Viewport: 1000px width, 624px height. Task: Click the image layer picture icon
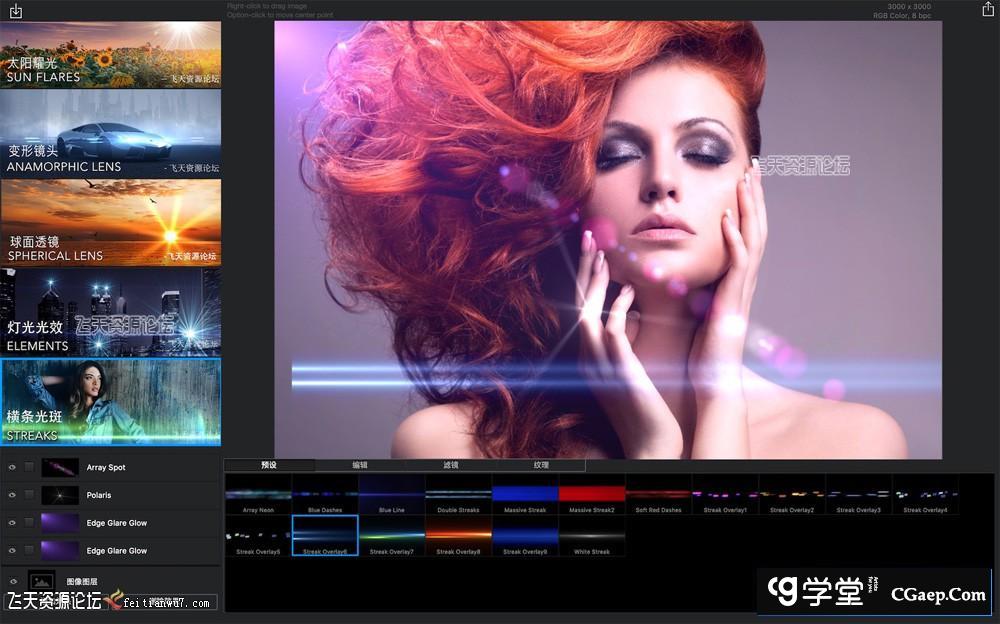point(42,581)
